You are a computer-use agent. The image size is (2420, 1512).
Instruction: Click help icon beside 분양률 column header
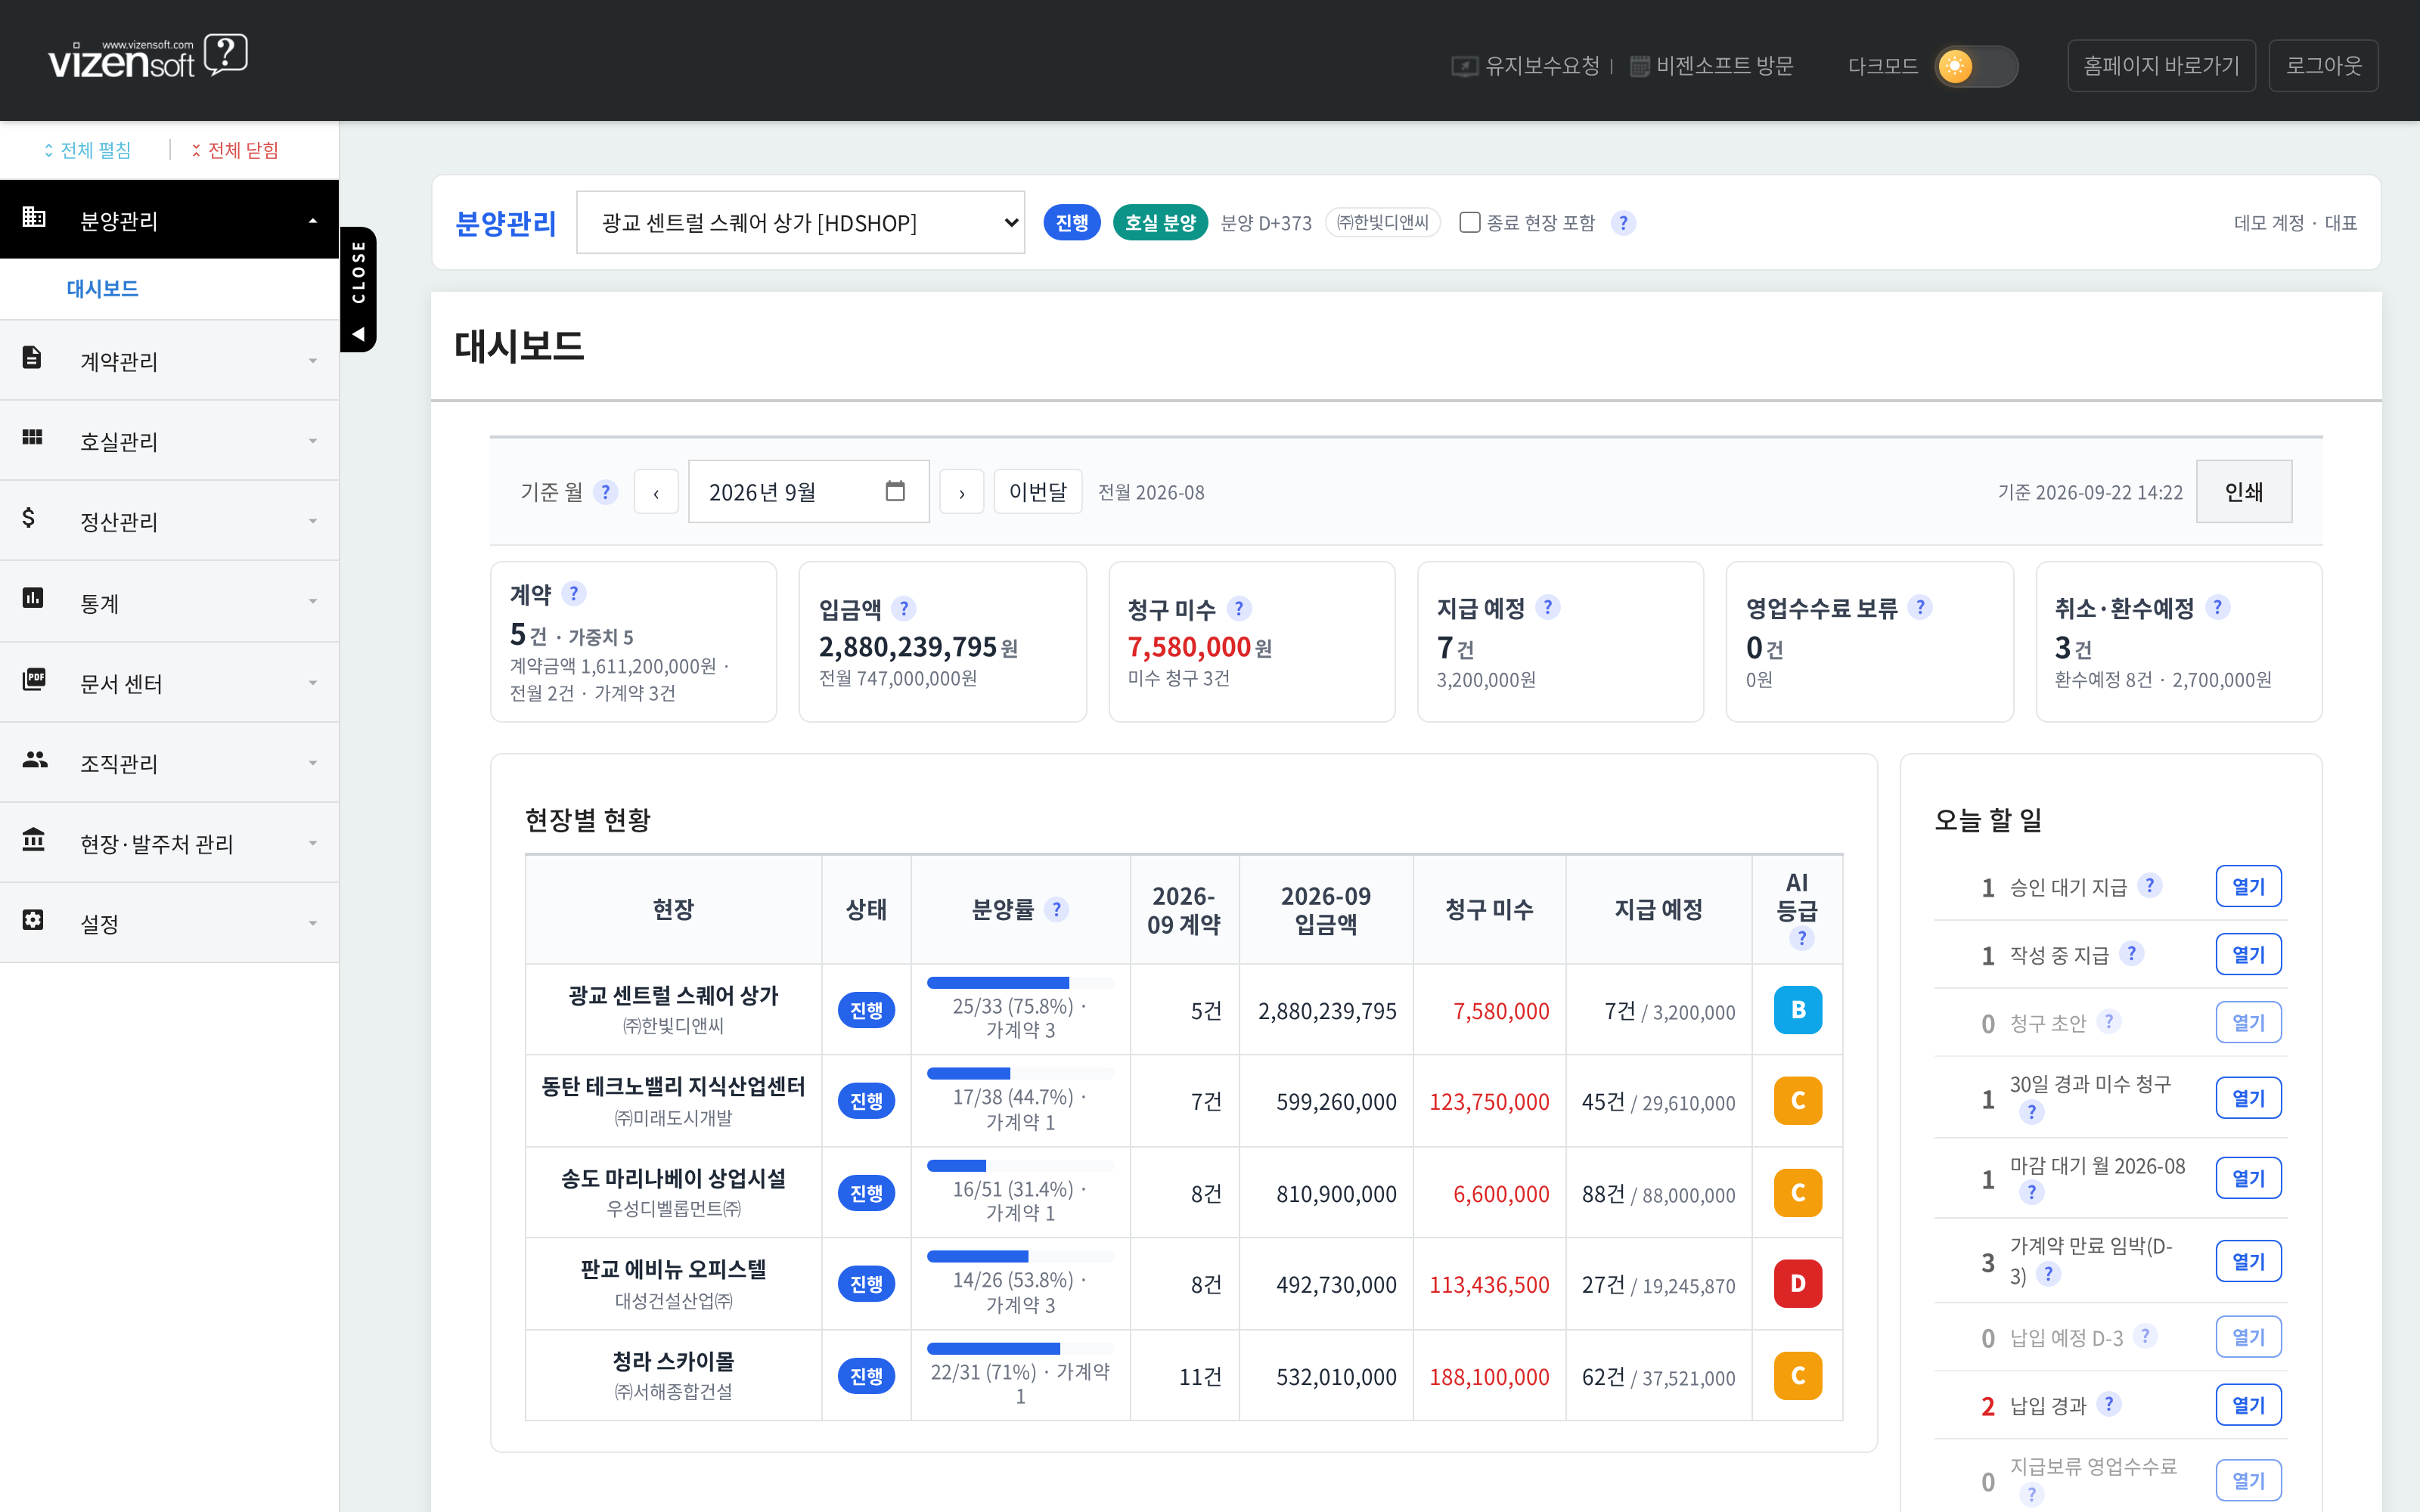pos(1056,910)
